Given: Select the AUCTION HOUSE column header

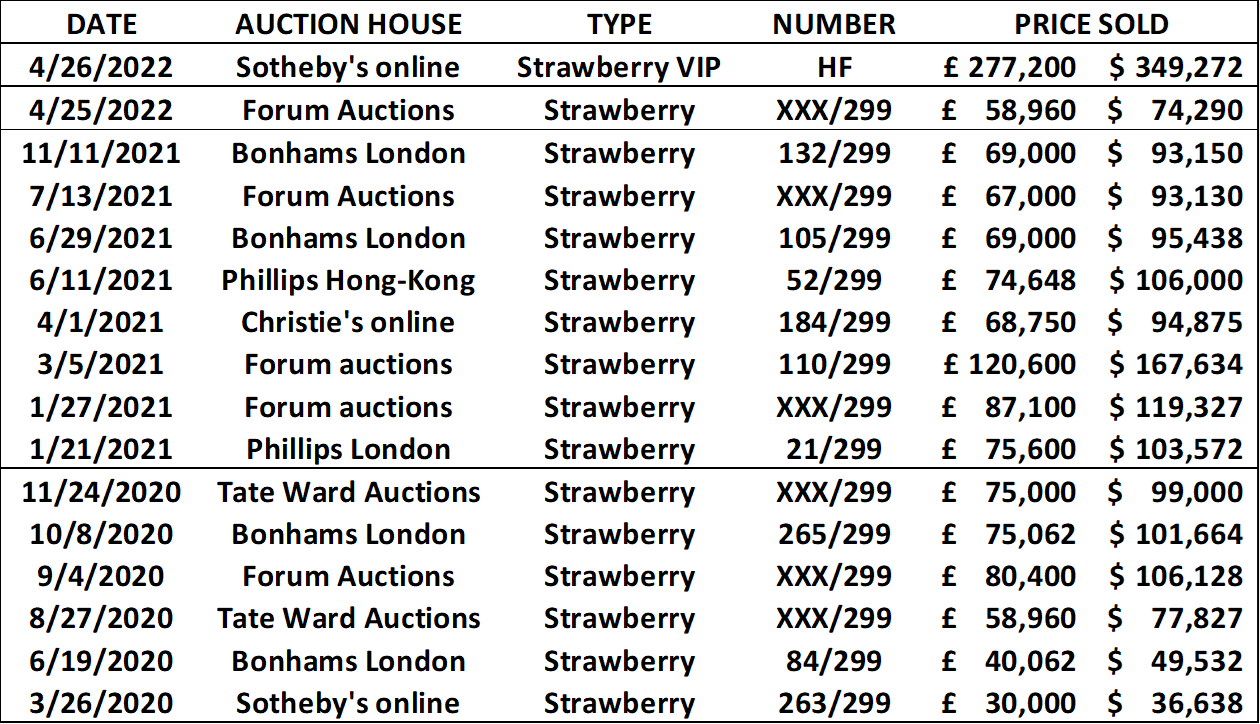Looking at the screenshot, I should pyautogui.click(x=349, y=24).
